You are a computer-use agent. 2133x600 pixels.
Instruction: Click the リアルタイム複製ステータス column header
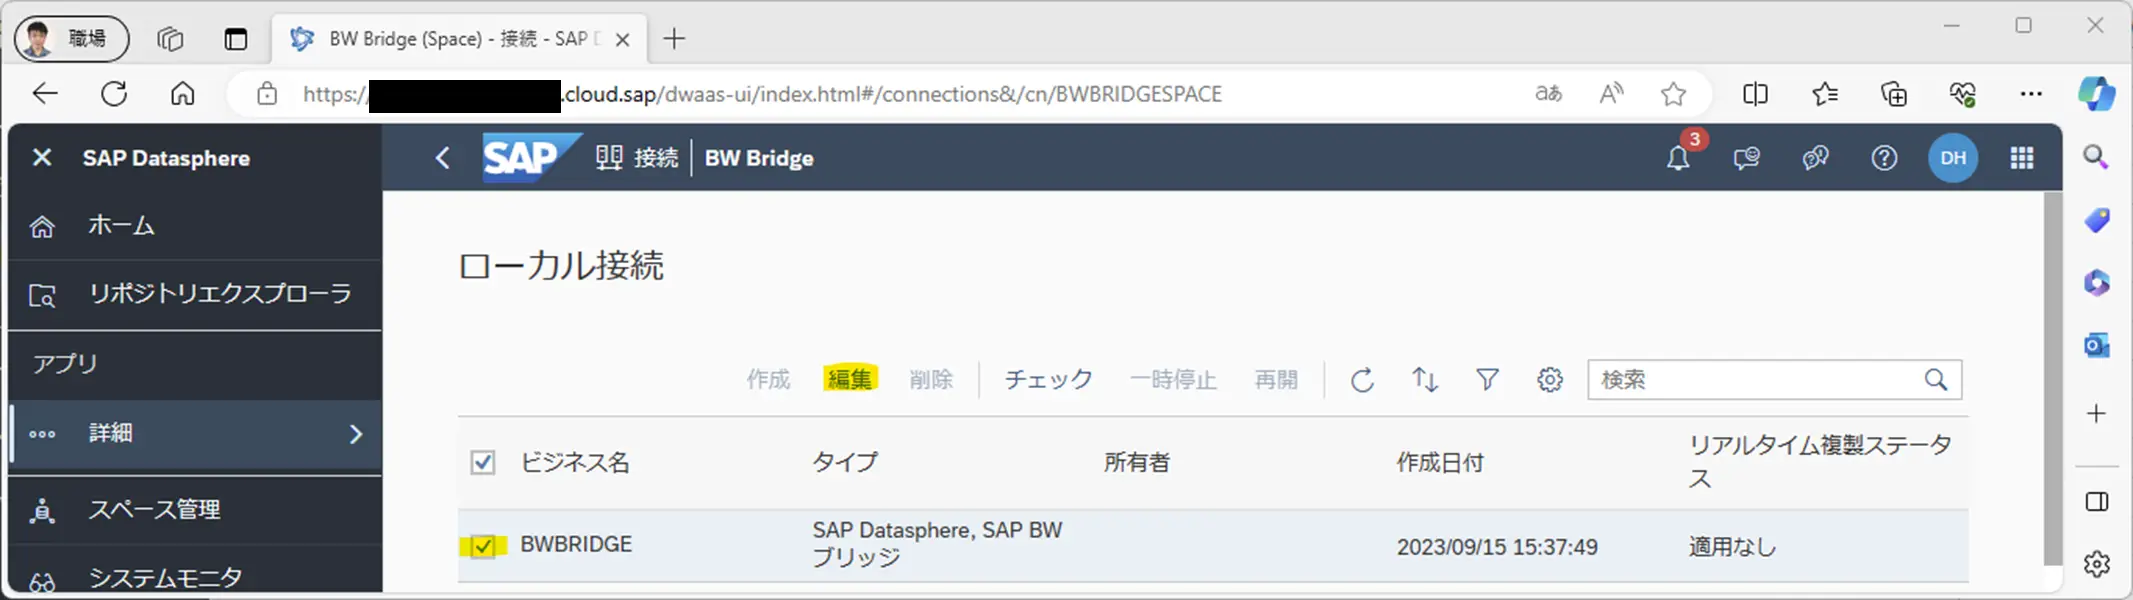(1820, 461)
